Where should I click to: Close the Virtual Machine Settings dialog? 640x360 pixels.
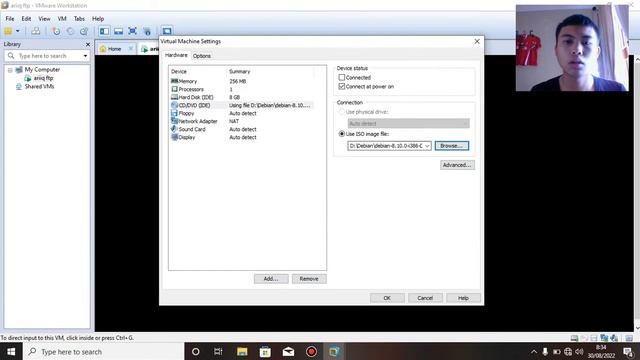(477, 42)
